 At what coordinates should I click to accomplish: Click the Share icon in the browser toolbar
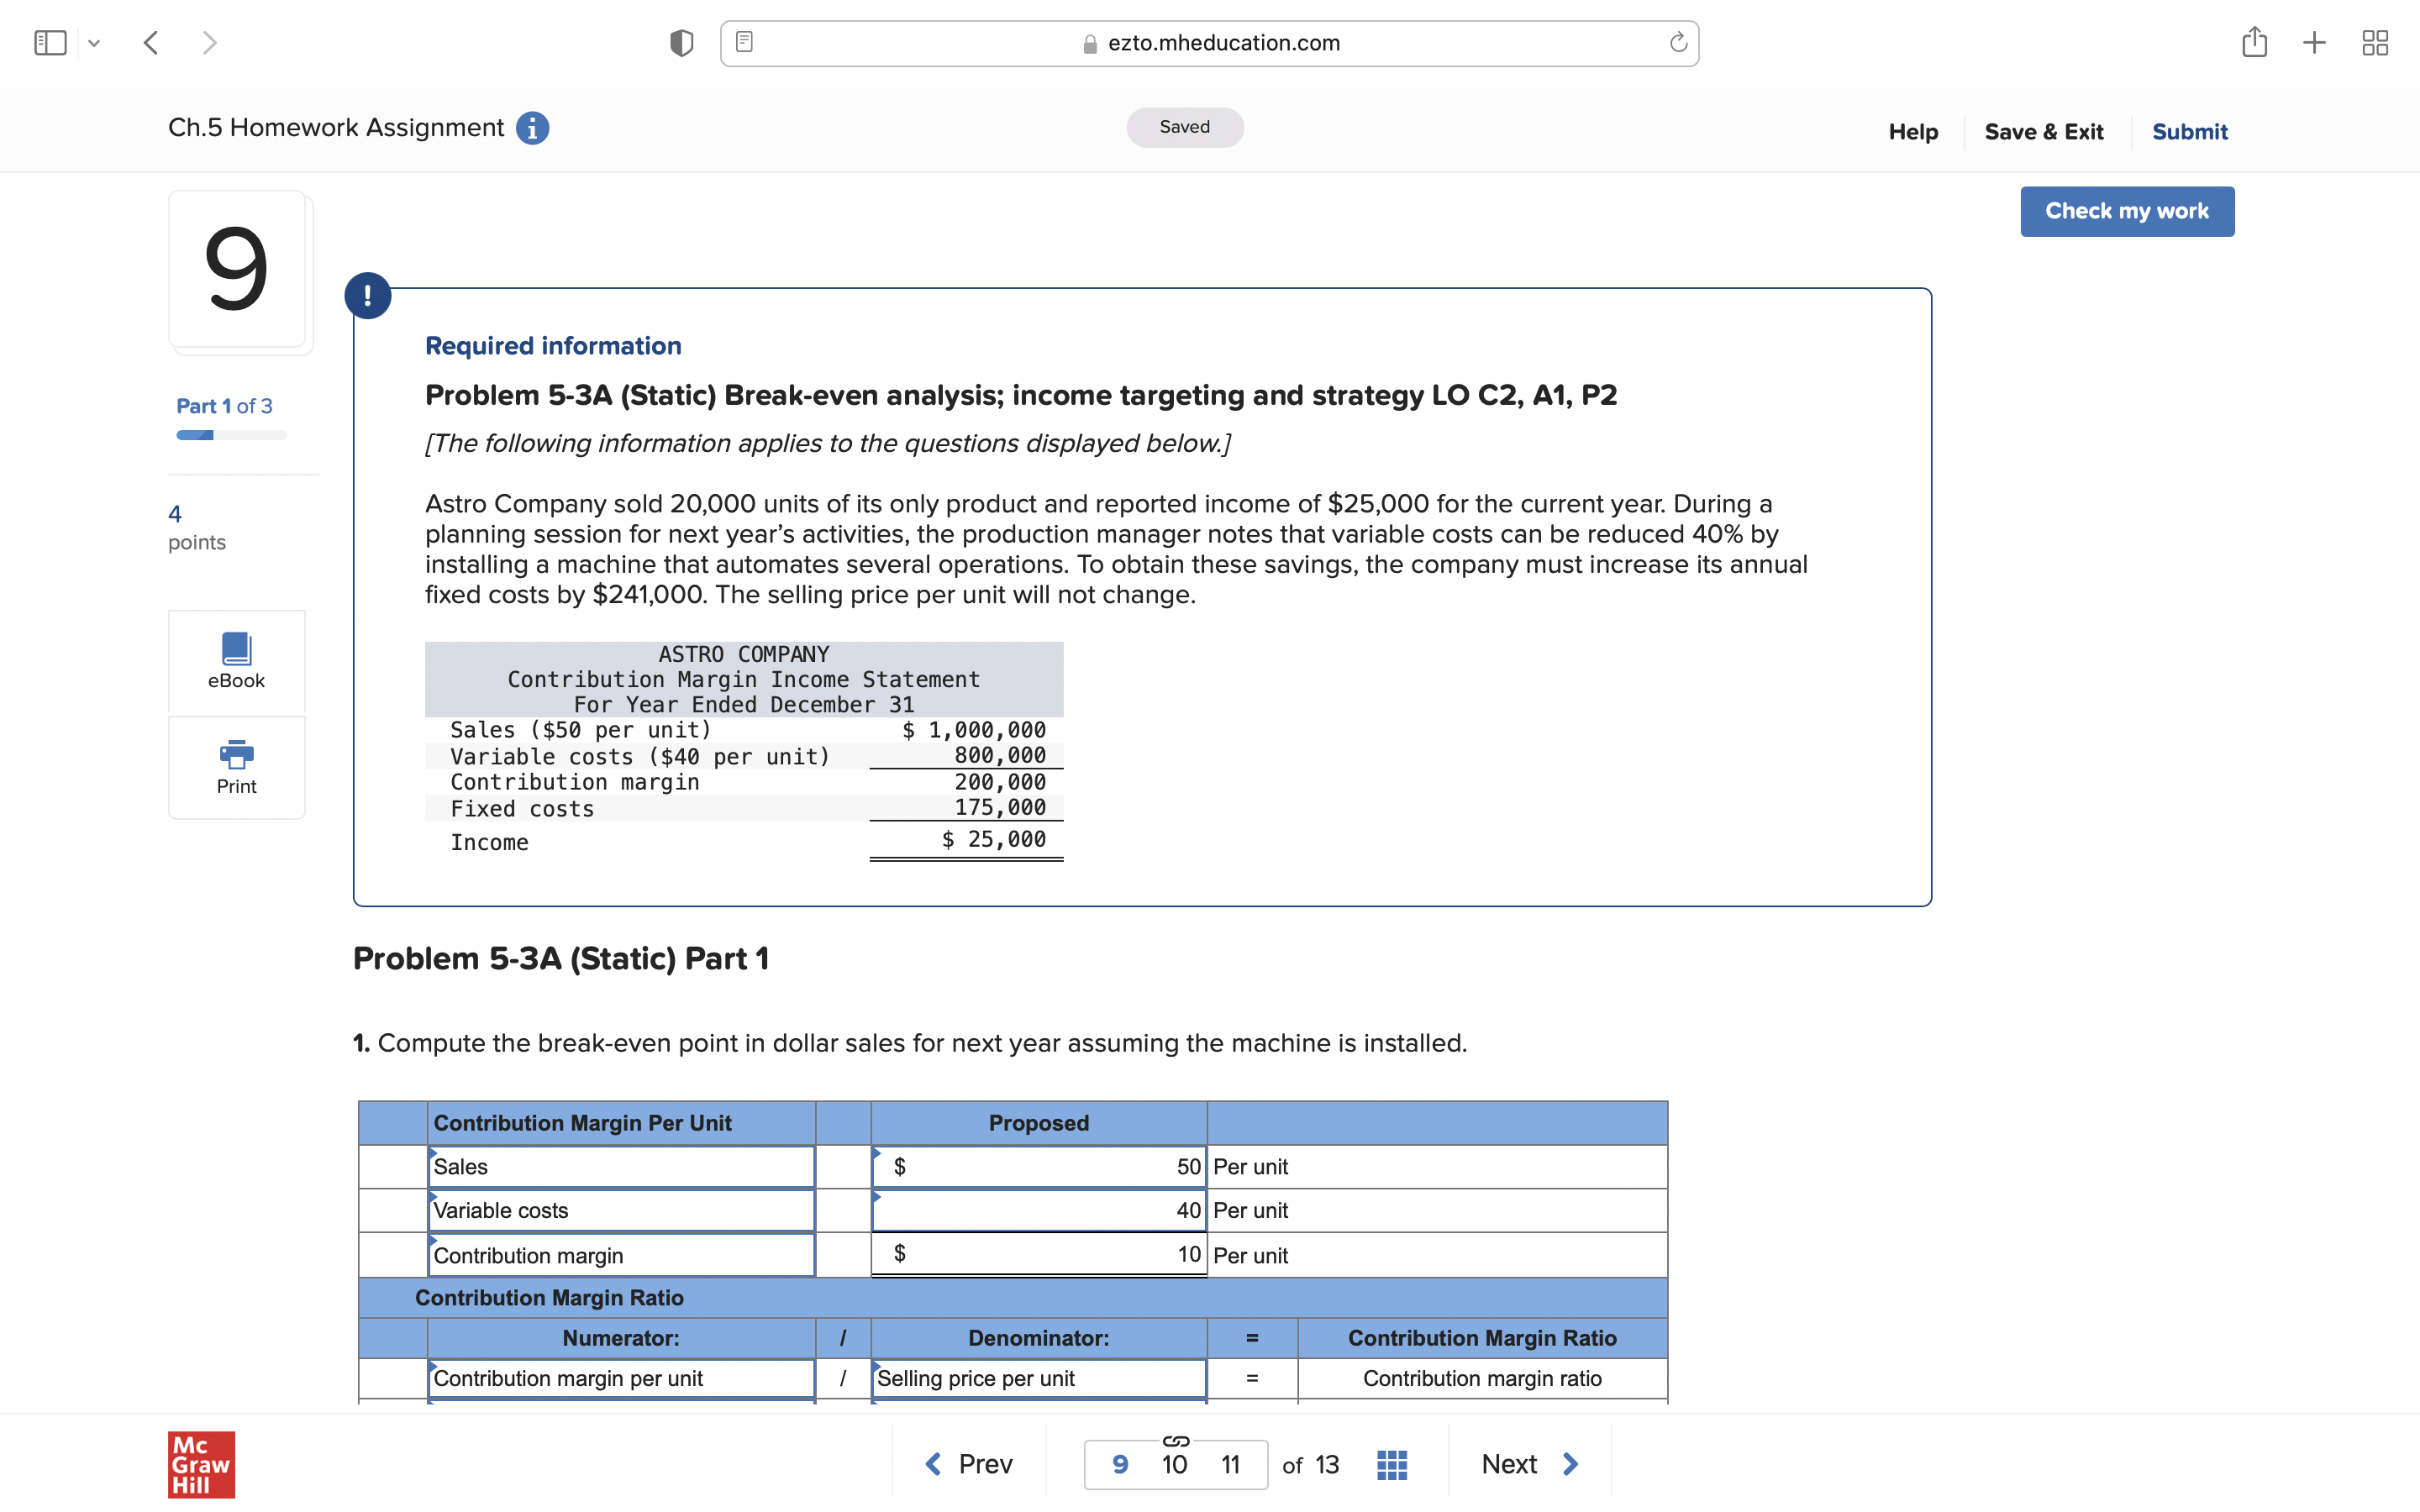coord(2256,42)
